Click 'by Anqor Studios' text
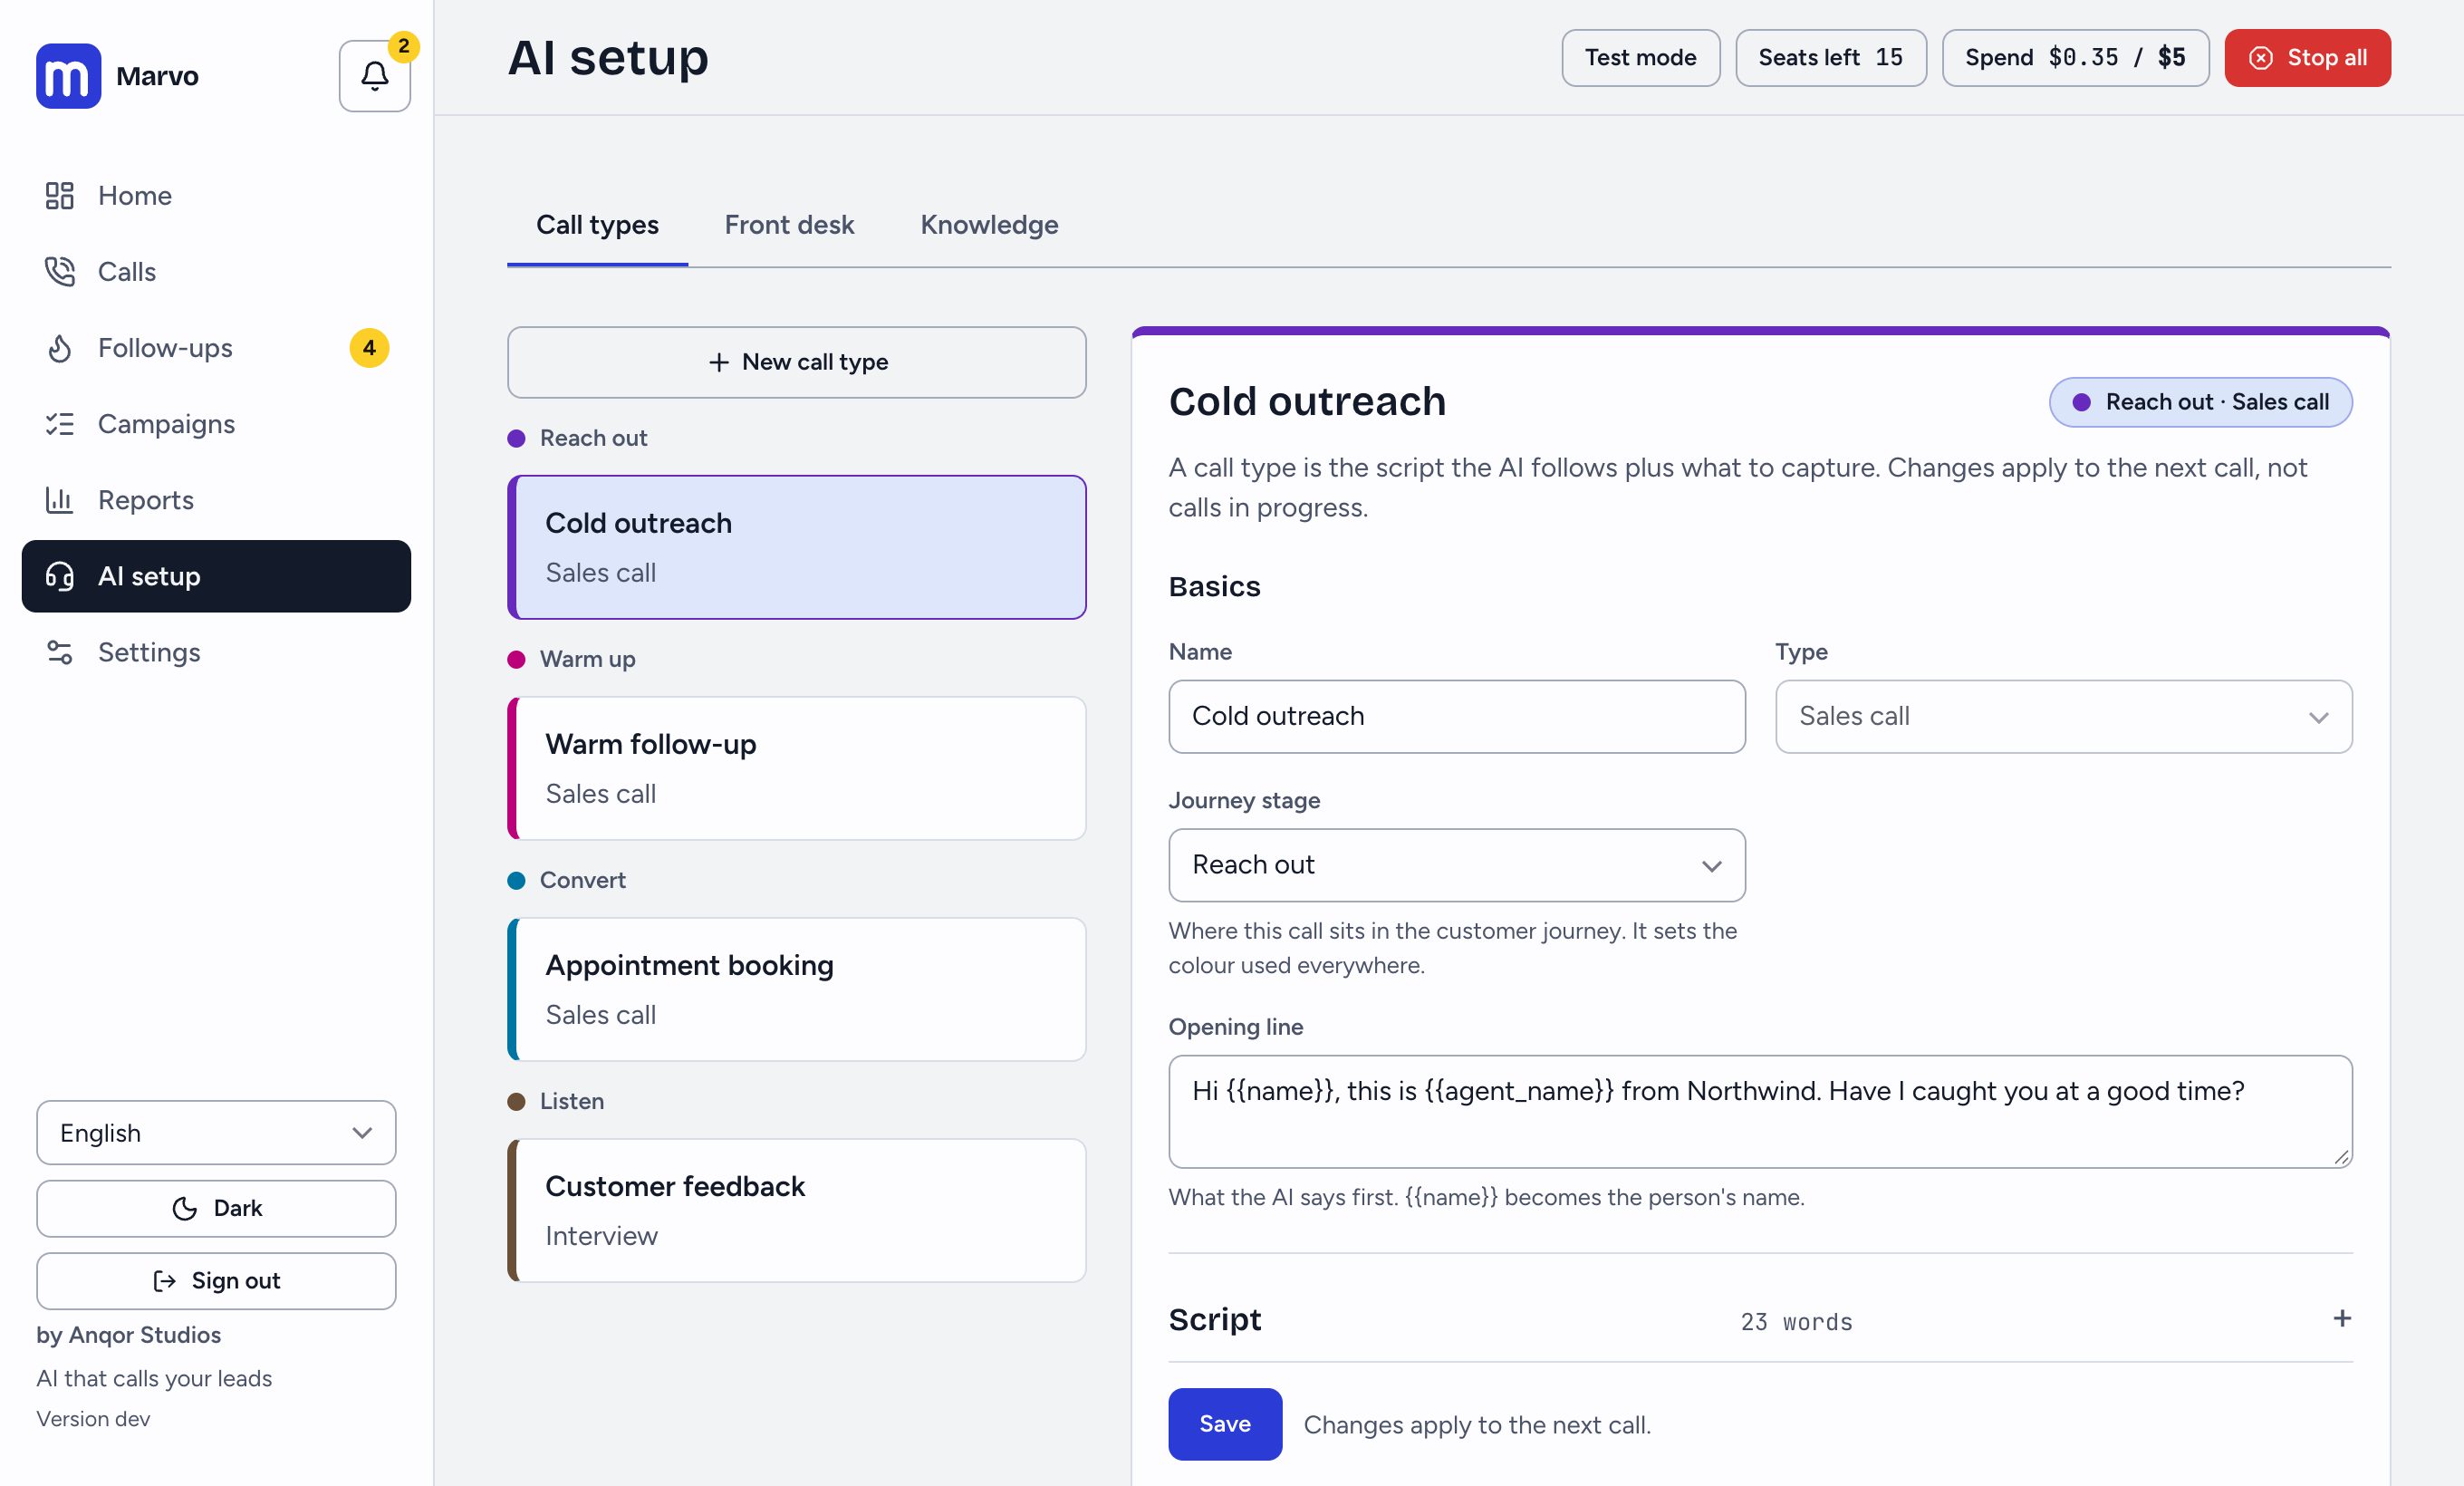This screenshot has height=1486, width=2464. click(129, 1335)
